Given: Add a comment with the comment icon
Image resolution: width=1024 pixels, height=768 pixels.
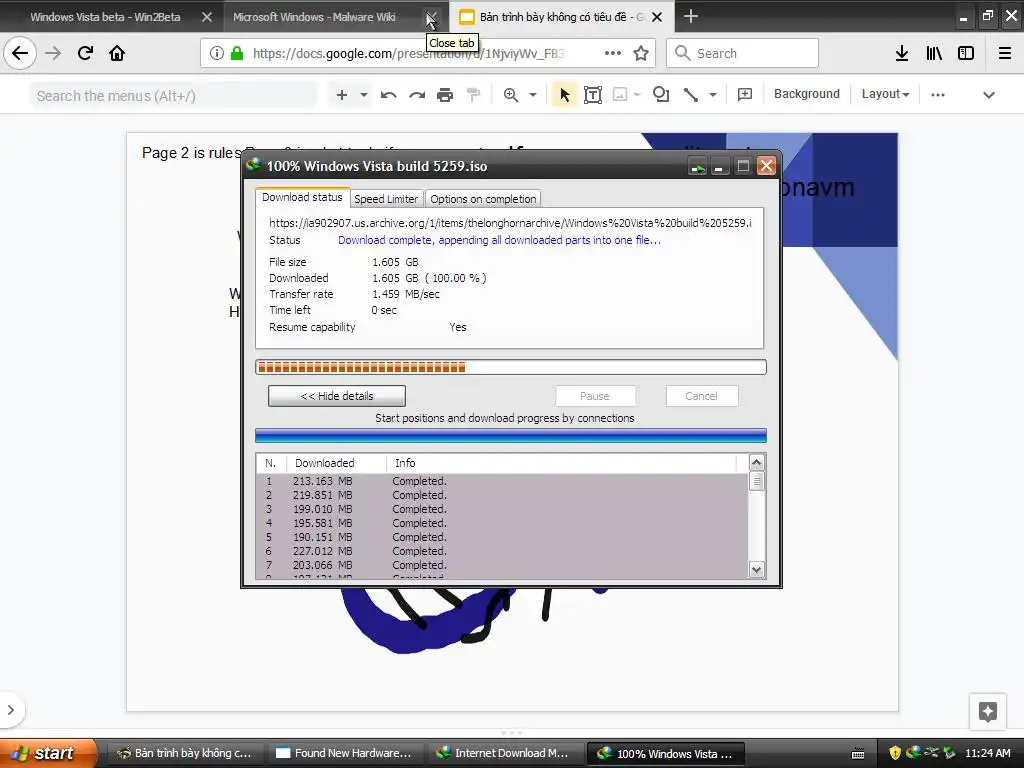Looking at the screenshot, I should pos(744,95).
